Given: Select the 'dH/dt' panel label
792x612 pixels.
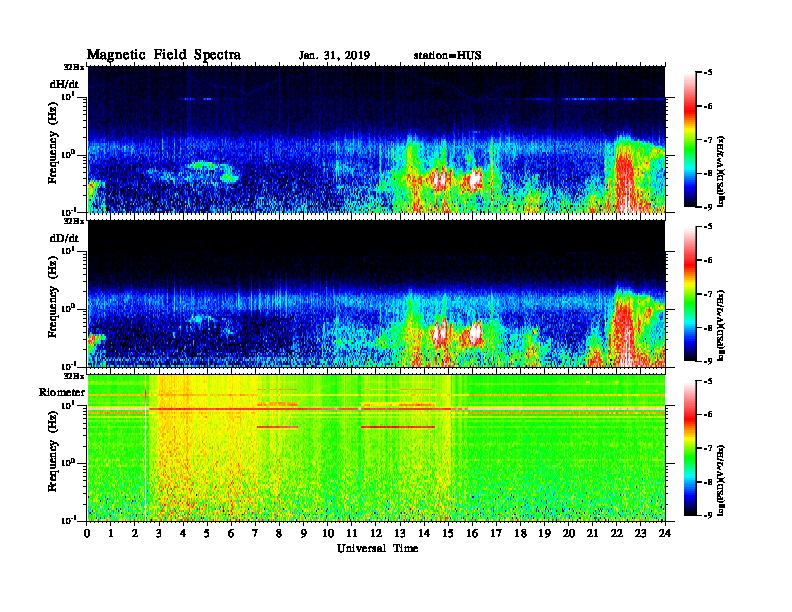Looking at the screenshot, I should [x=64, y=83].
